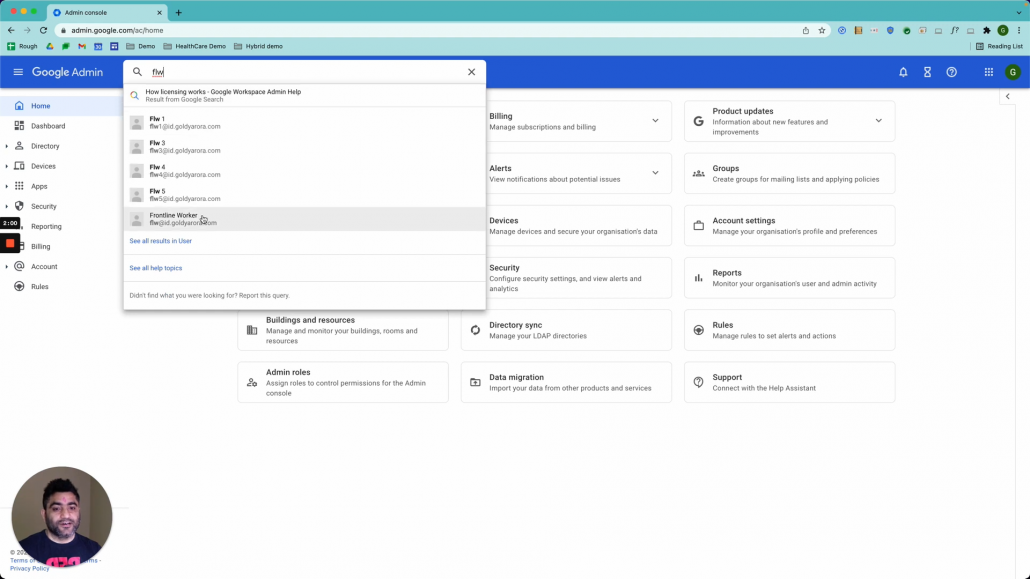Open Rules in sidebar

coord(39,287)
